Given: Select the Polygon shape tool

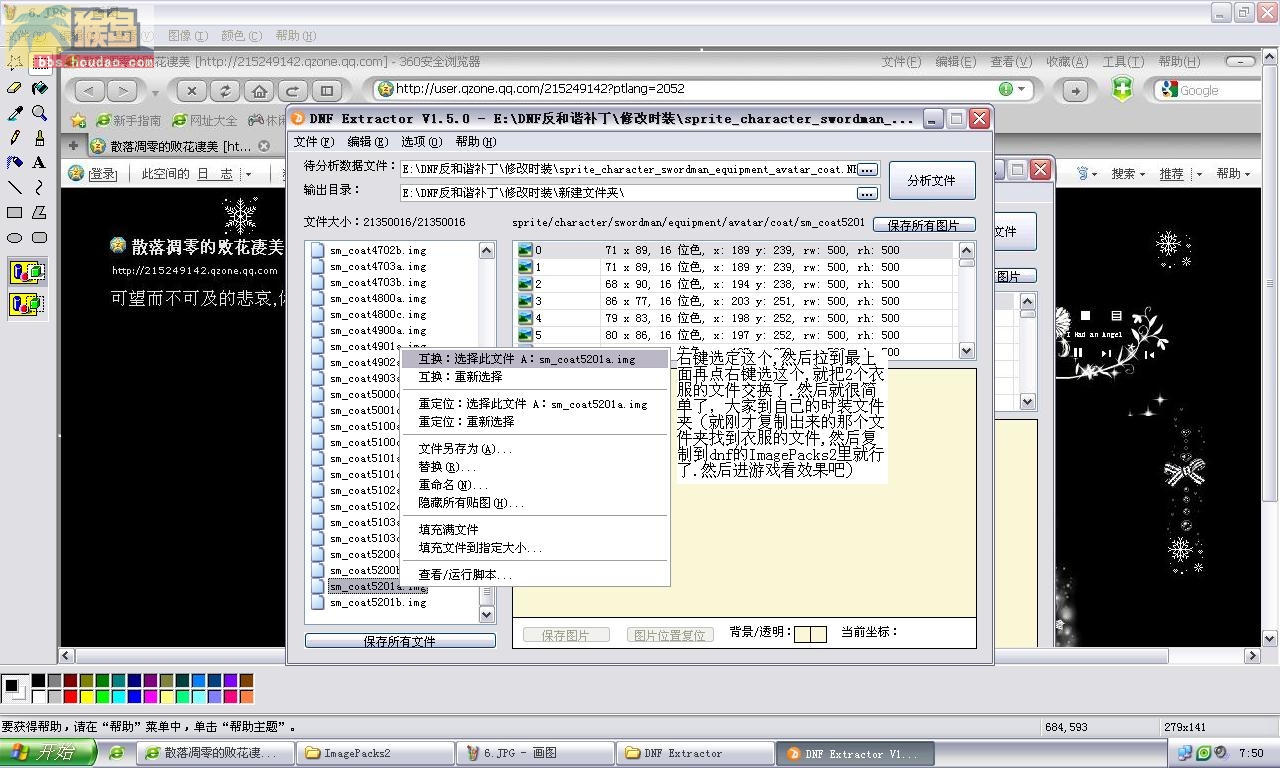Looking at the screenshot, I should (40, 213).
